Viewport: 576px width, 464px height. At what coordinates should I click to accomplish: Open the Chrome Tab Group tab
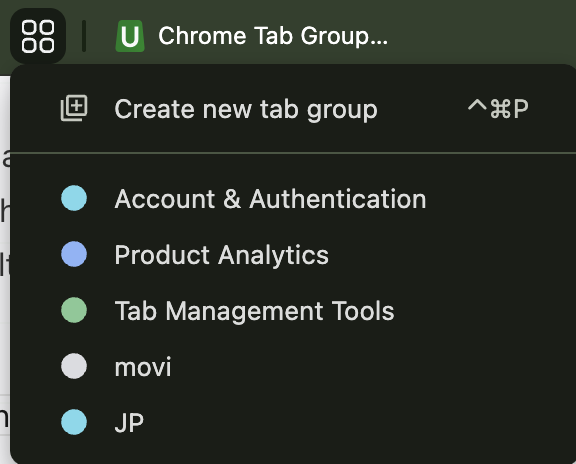pos(252,36)
